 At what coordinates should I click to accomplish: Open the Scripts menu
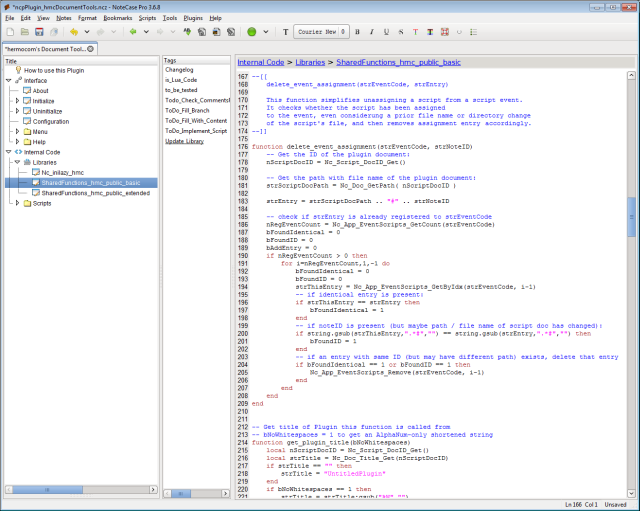147,18
